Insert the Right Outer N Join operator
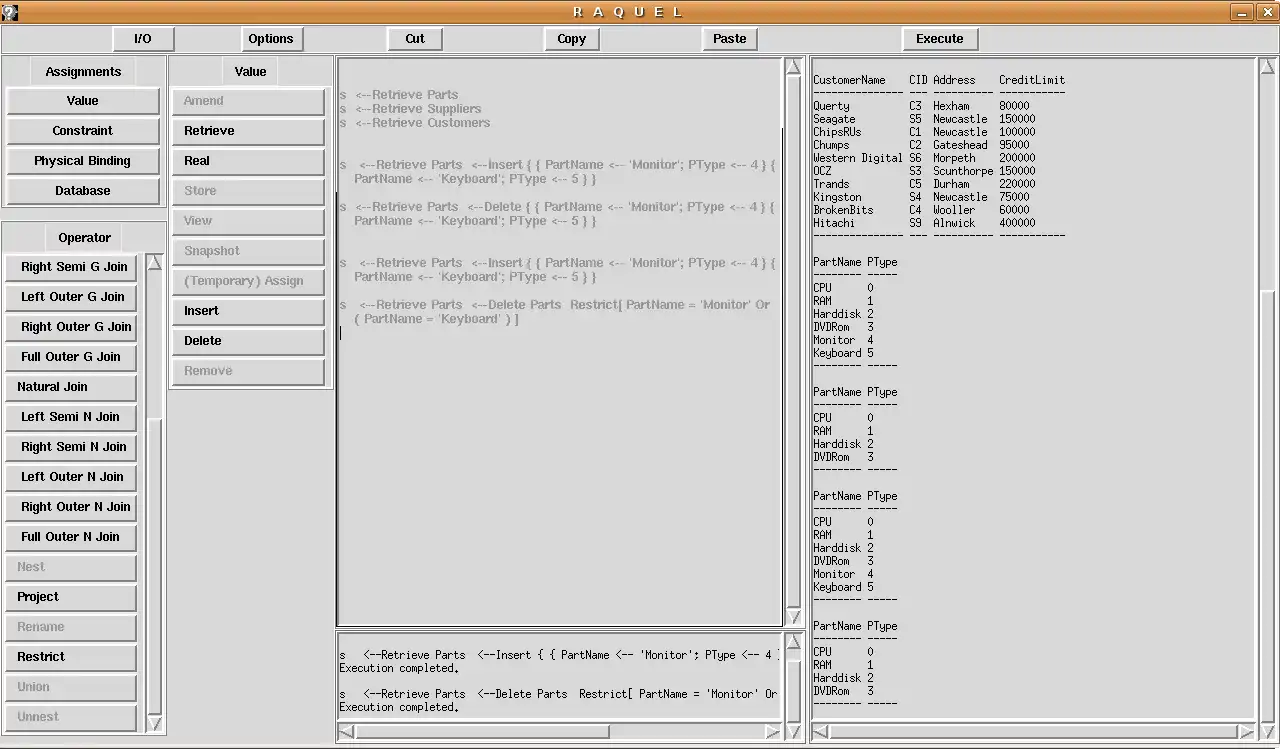 point(72,507)
